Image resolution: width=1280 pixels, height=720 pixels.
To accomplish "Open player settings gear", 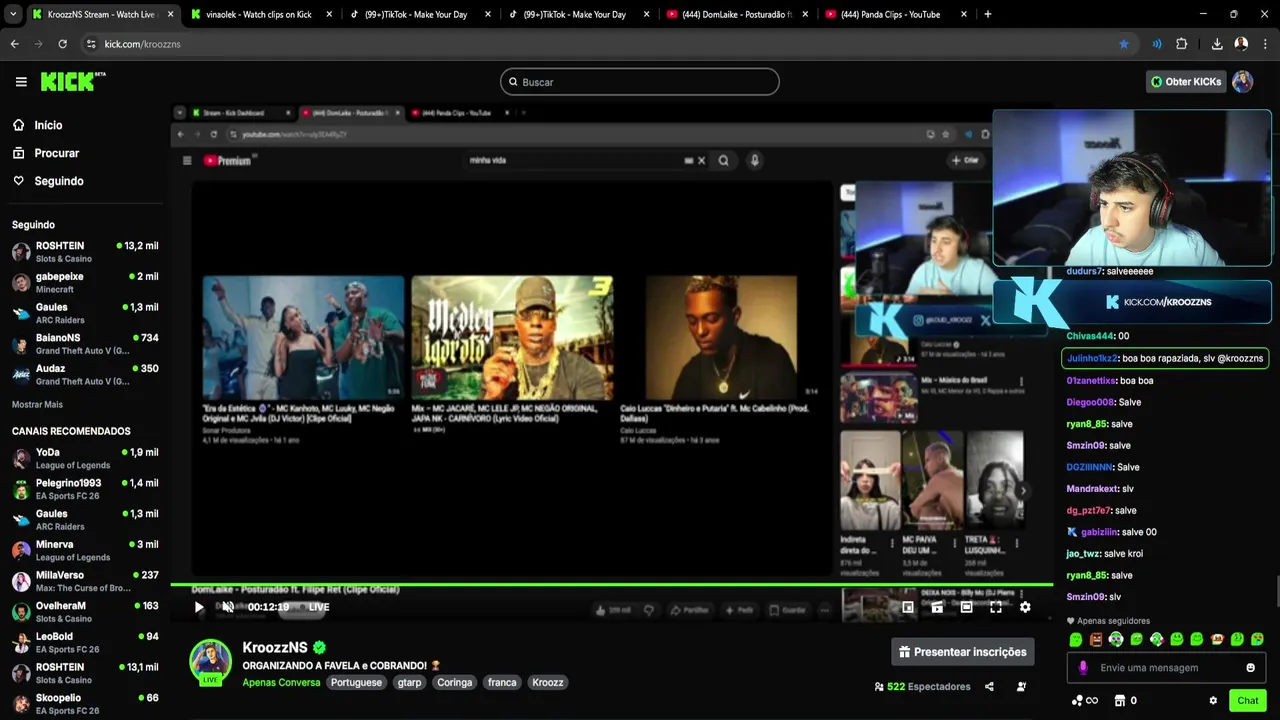I will tap(1025, 607).
